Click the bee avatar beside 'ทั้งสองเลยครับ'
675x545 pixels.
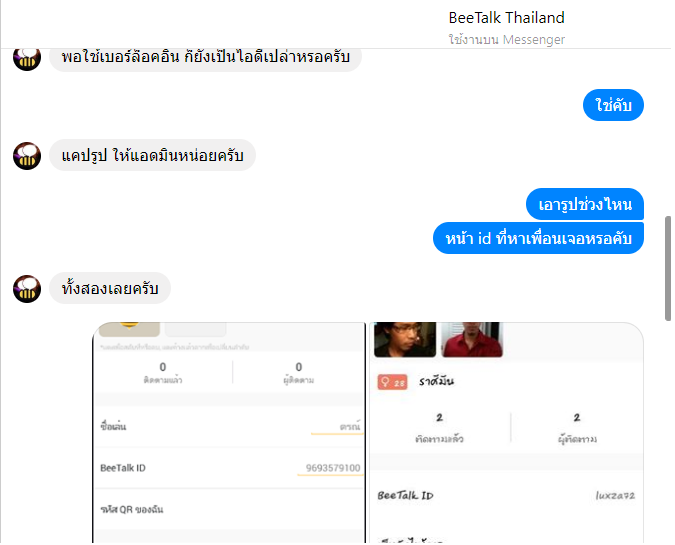[27, 289]
